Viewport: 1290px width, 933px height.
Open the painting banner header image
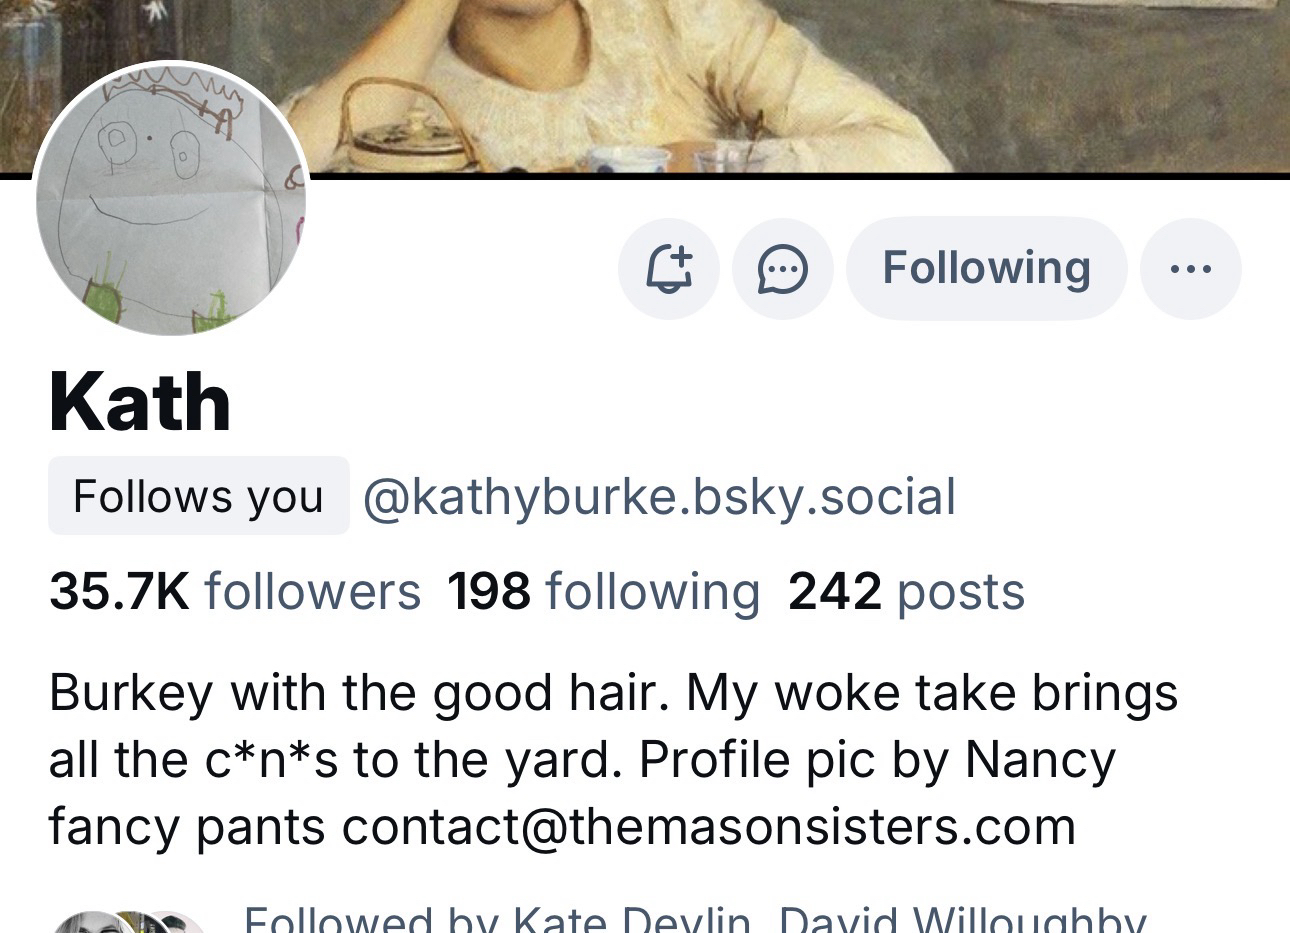(645, 86)
